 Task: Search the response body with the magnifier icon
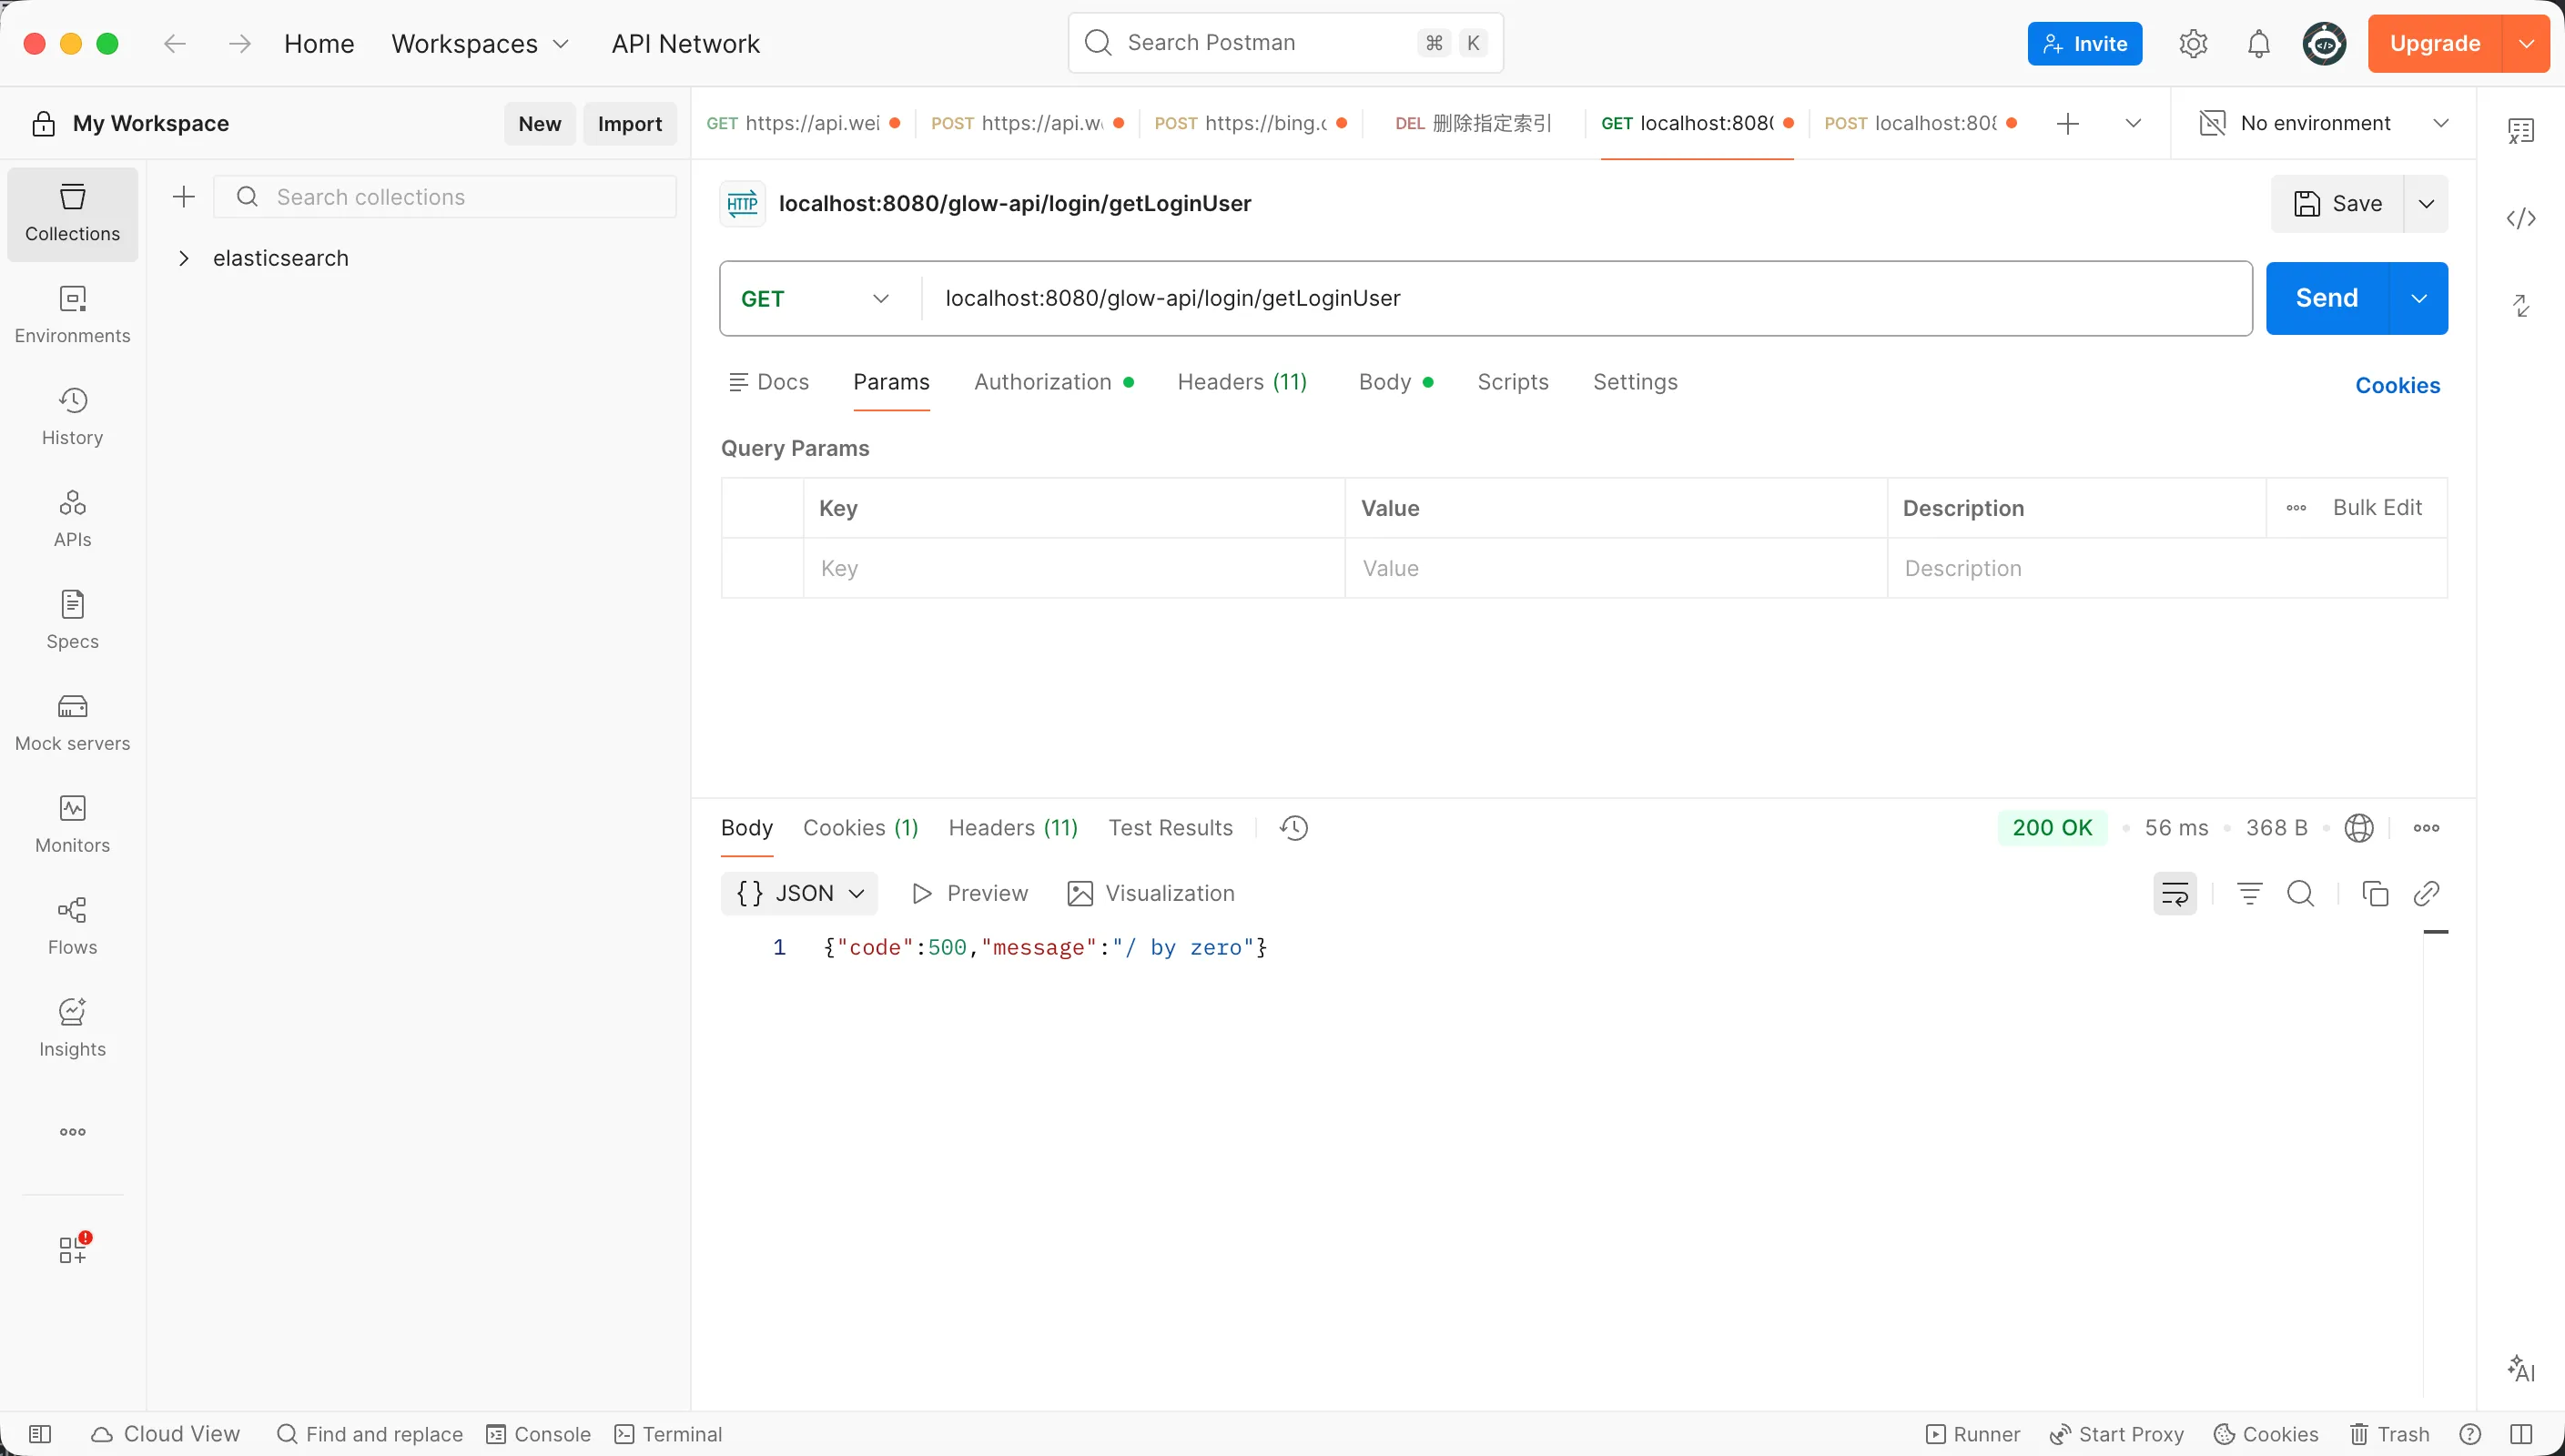click(x=2300, y=893)
